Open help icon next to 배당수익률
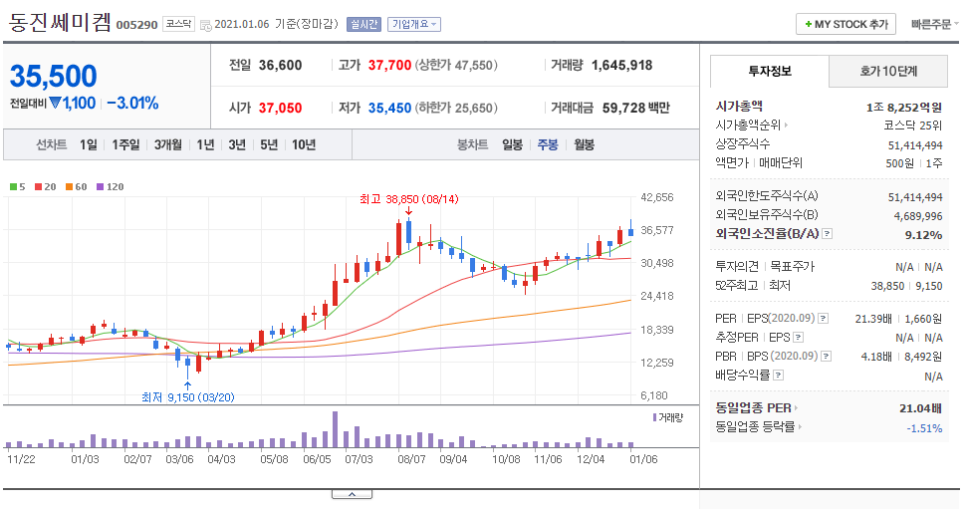 778,375
